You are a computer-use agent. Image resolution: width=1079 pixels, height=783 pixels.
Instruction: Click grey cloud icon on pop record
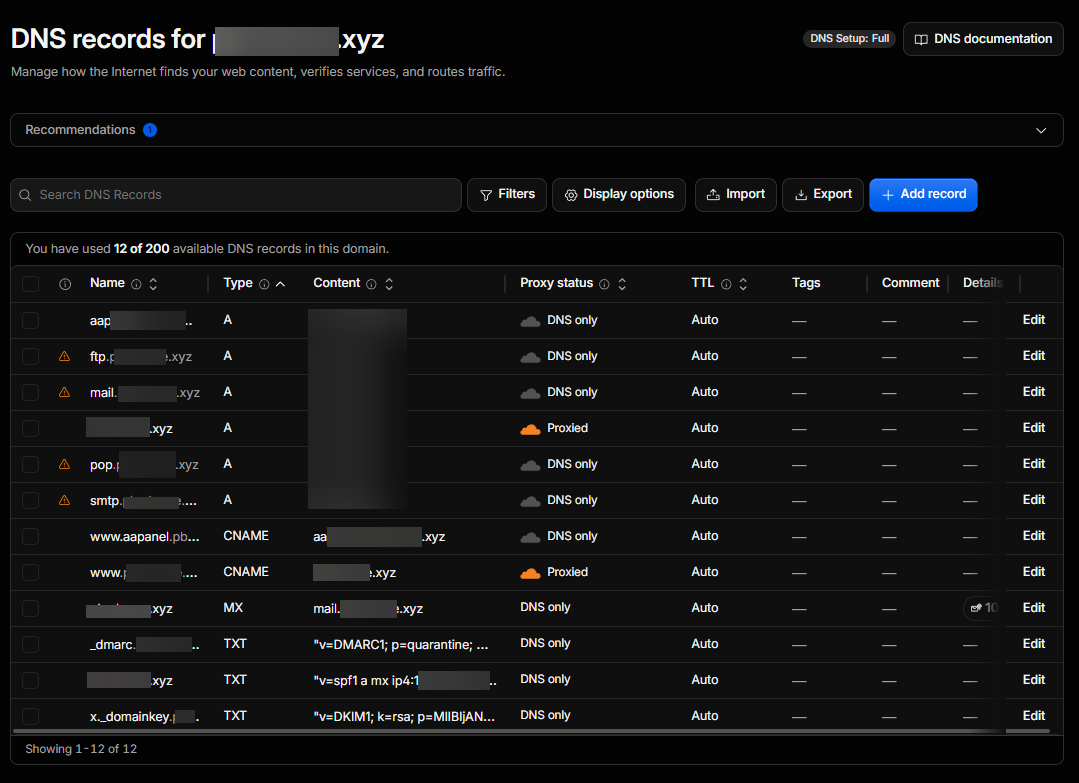(530, 465)
